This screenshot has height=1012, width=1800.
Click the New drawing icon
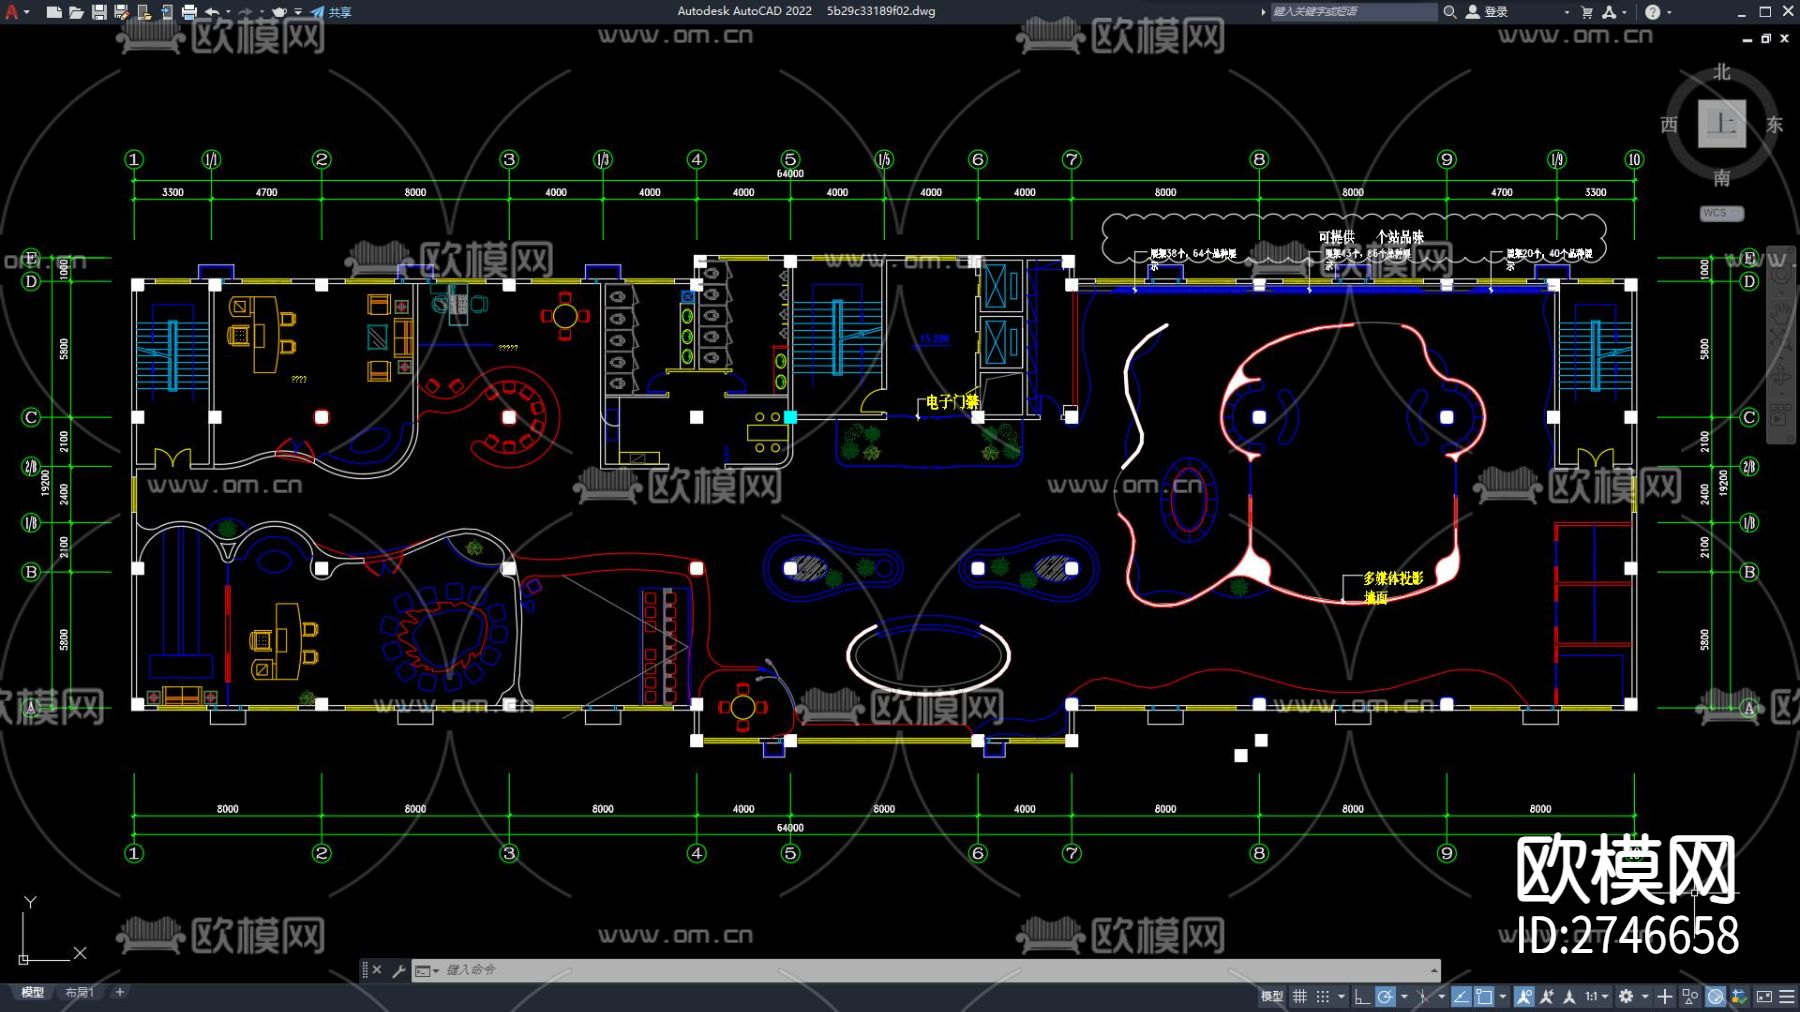54,12
